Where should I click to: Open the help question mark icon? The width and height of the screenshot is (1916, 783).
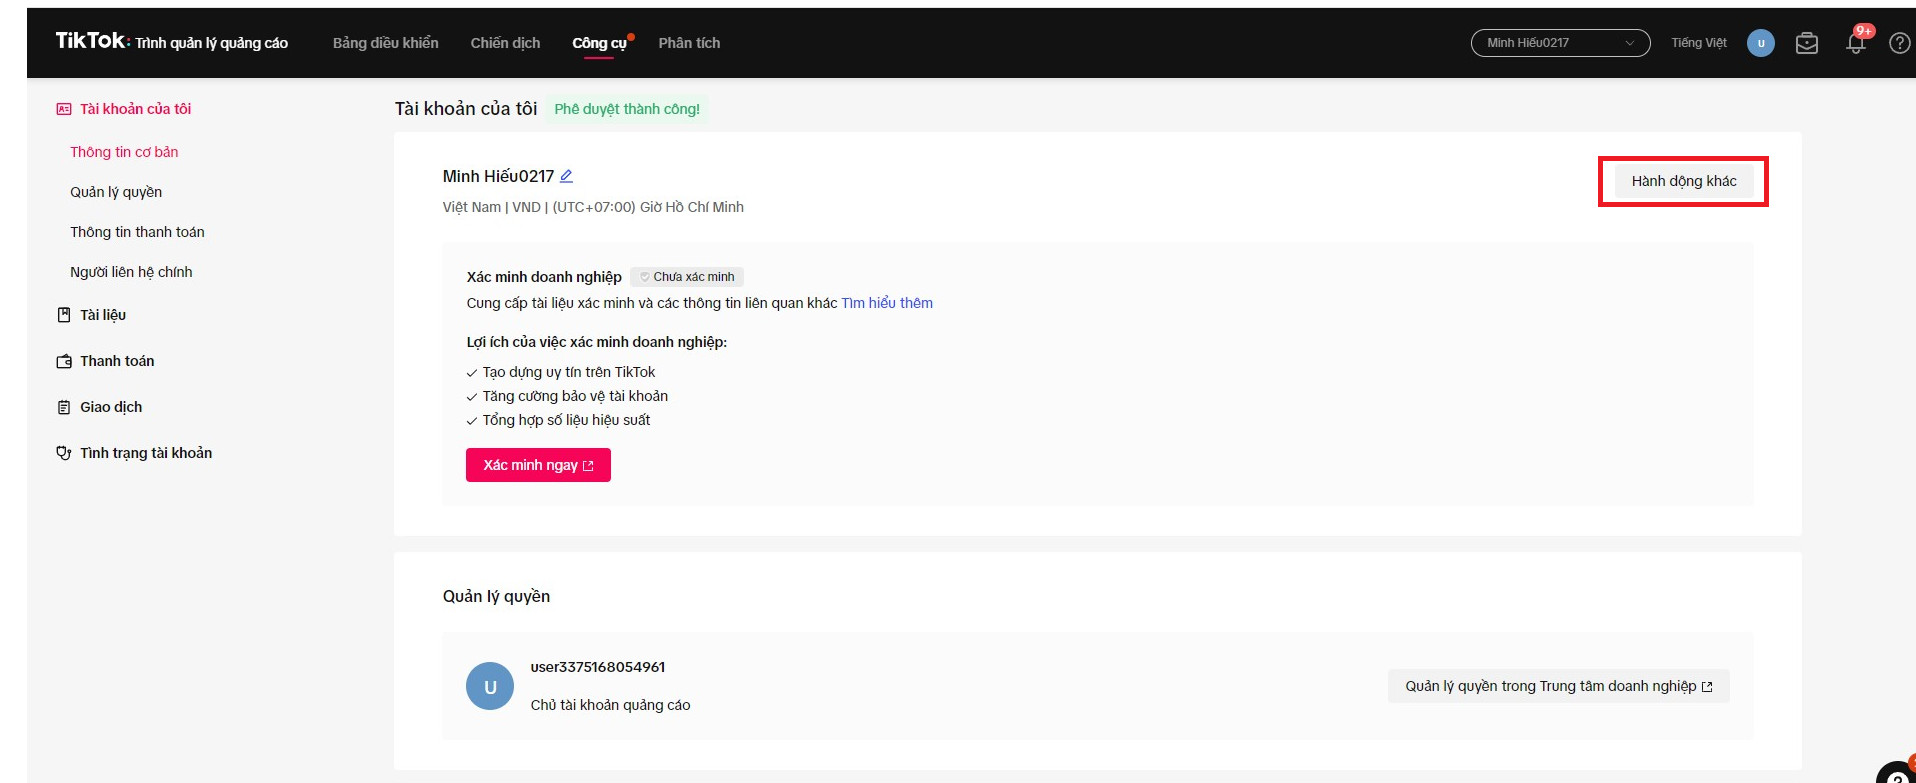[1899, 43]
